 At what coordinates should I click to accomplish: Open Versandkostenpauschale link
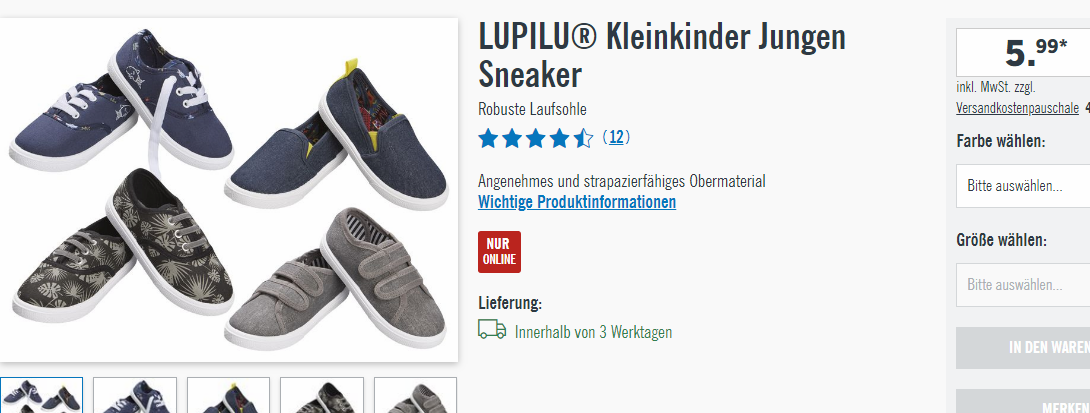(1018, 108)
